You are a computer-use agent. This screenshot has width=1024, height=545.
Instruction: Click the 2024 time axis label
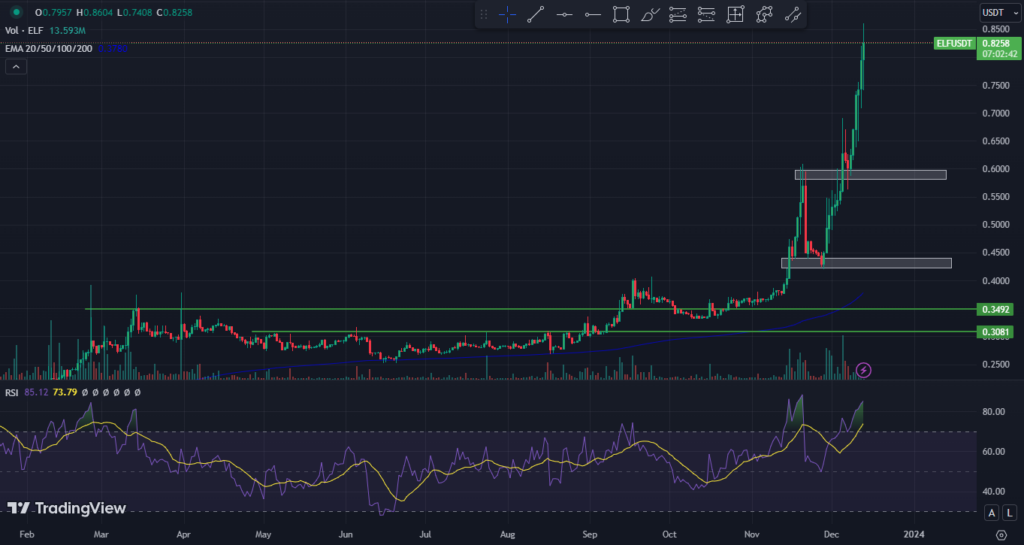pyautogui.click(x=914, y=535)
